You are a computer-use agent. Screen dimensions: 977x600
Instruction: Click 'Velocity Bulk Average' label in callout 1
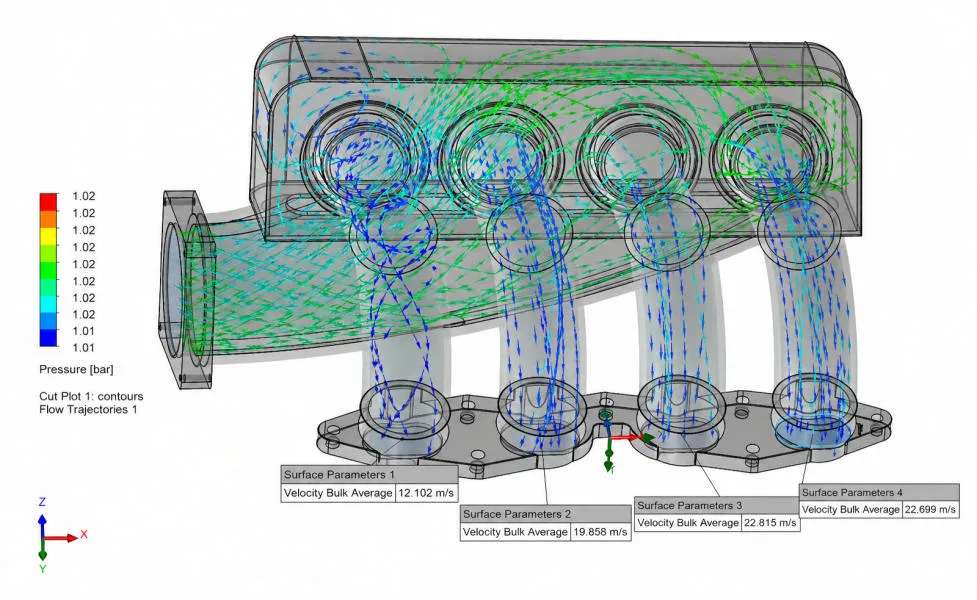(x=338, y=493)
